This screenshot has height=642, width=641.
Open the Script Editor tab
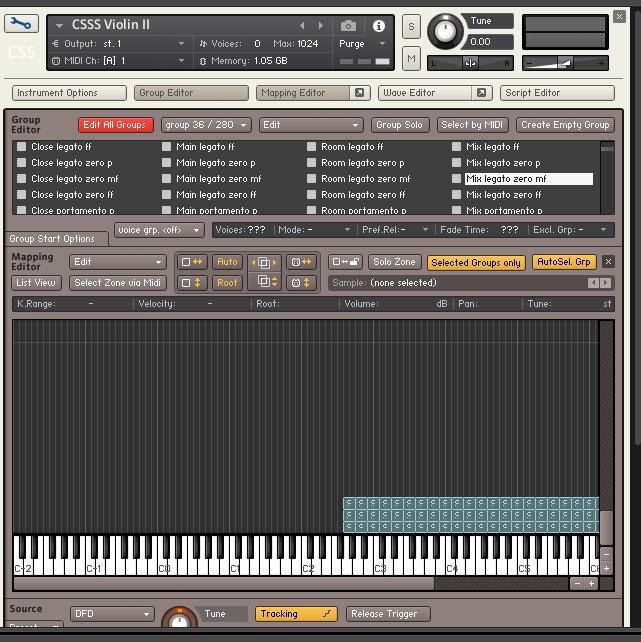557,93
